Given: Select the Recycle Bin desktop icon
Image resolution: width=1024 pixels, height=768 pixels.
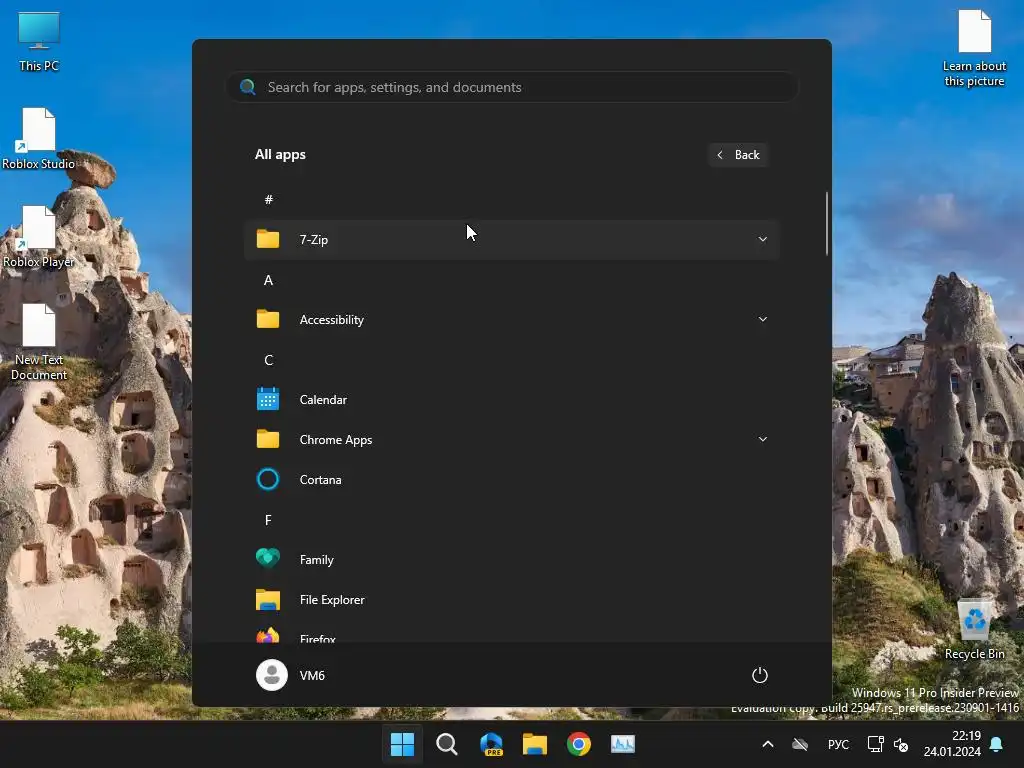Looking at the screenshot, I should click(x=974, y=630).
